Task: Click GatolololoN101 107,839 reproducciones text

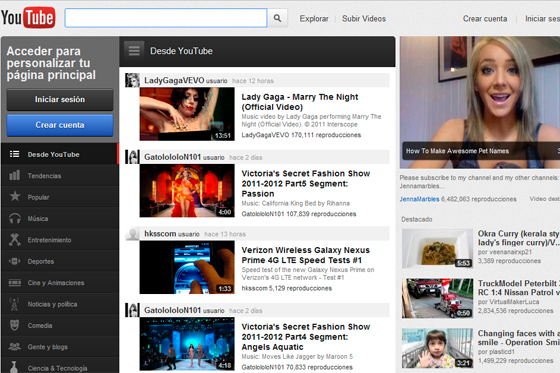Action: tap(299, 214)
